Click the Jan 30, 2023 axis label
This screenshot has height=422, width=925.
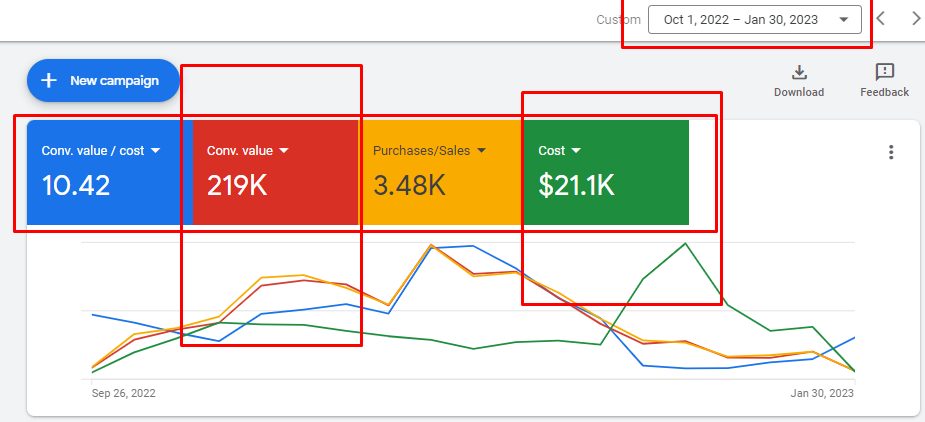coord(822,393)
